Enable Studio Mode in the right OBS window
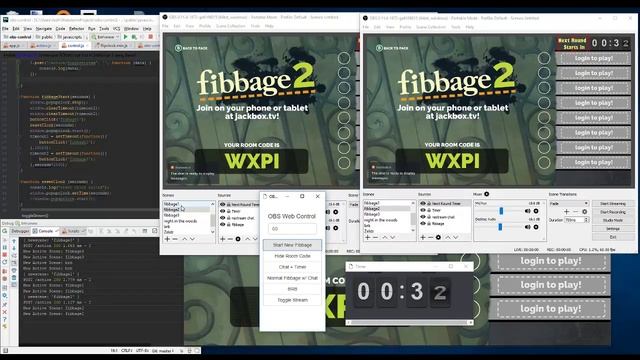This screenshot has width=640, height=360. click(x=613, y=220)
